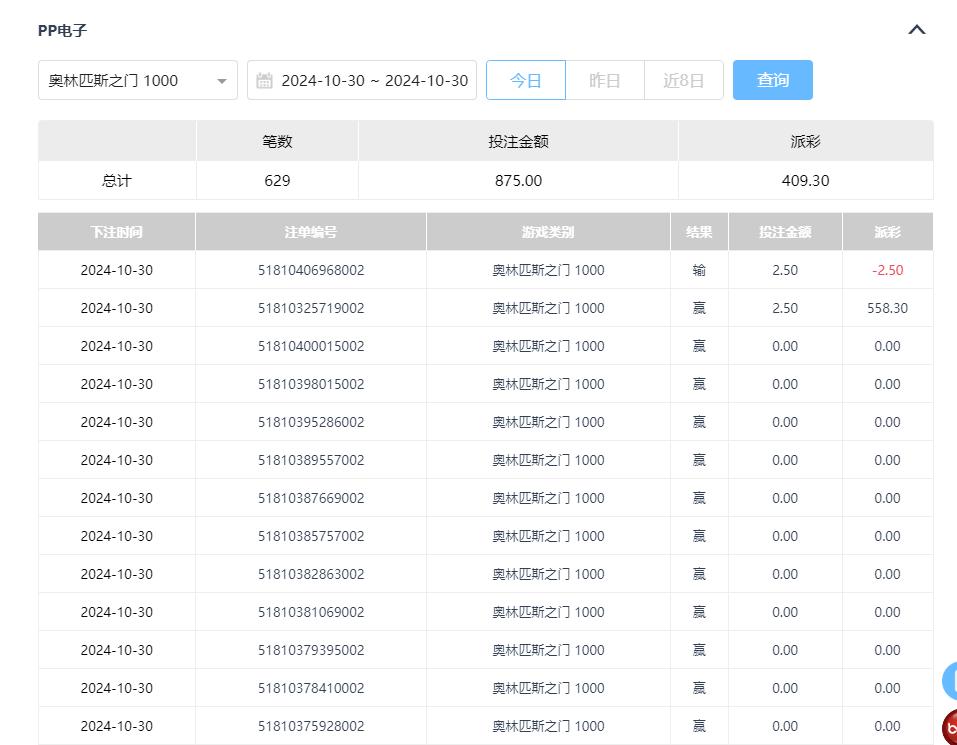The height and width of the screenshot is (745, 957).
Task: Click the calendar icon in date field
Action: pyautogui.click(x=264, y=81)
